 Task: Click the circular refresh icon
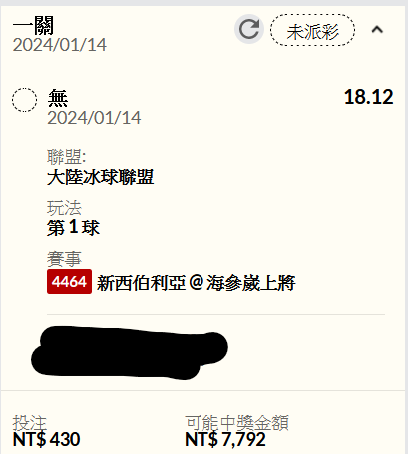coord(249,29)
